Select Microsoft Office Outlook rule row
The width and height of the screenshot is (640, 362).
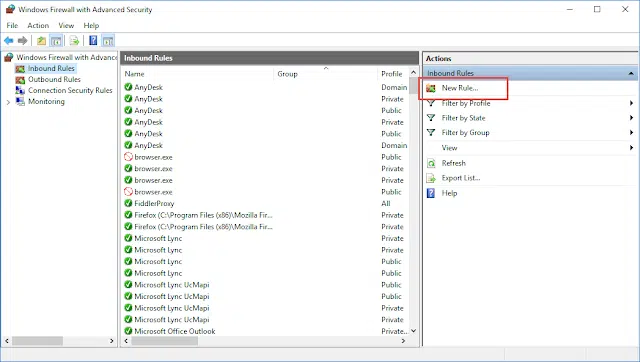[x=265, y=331]
